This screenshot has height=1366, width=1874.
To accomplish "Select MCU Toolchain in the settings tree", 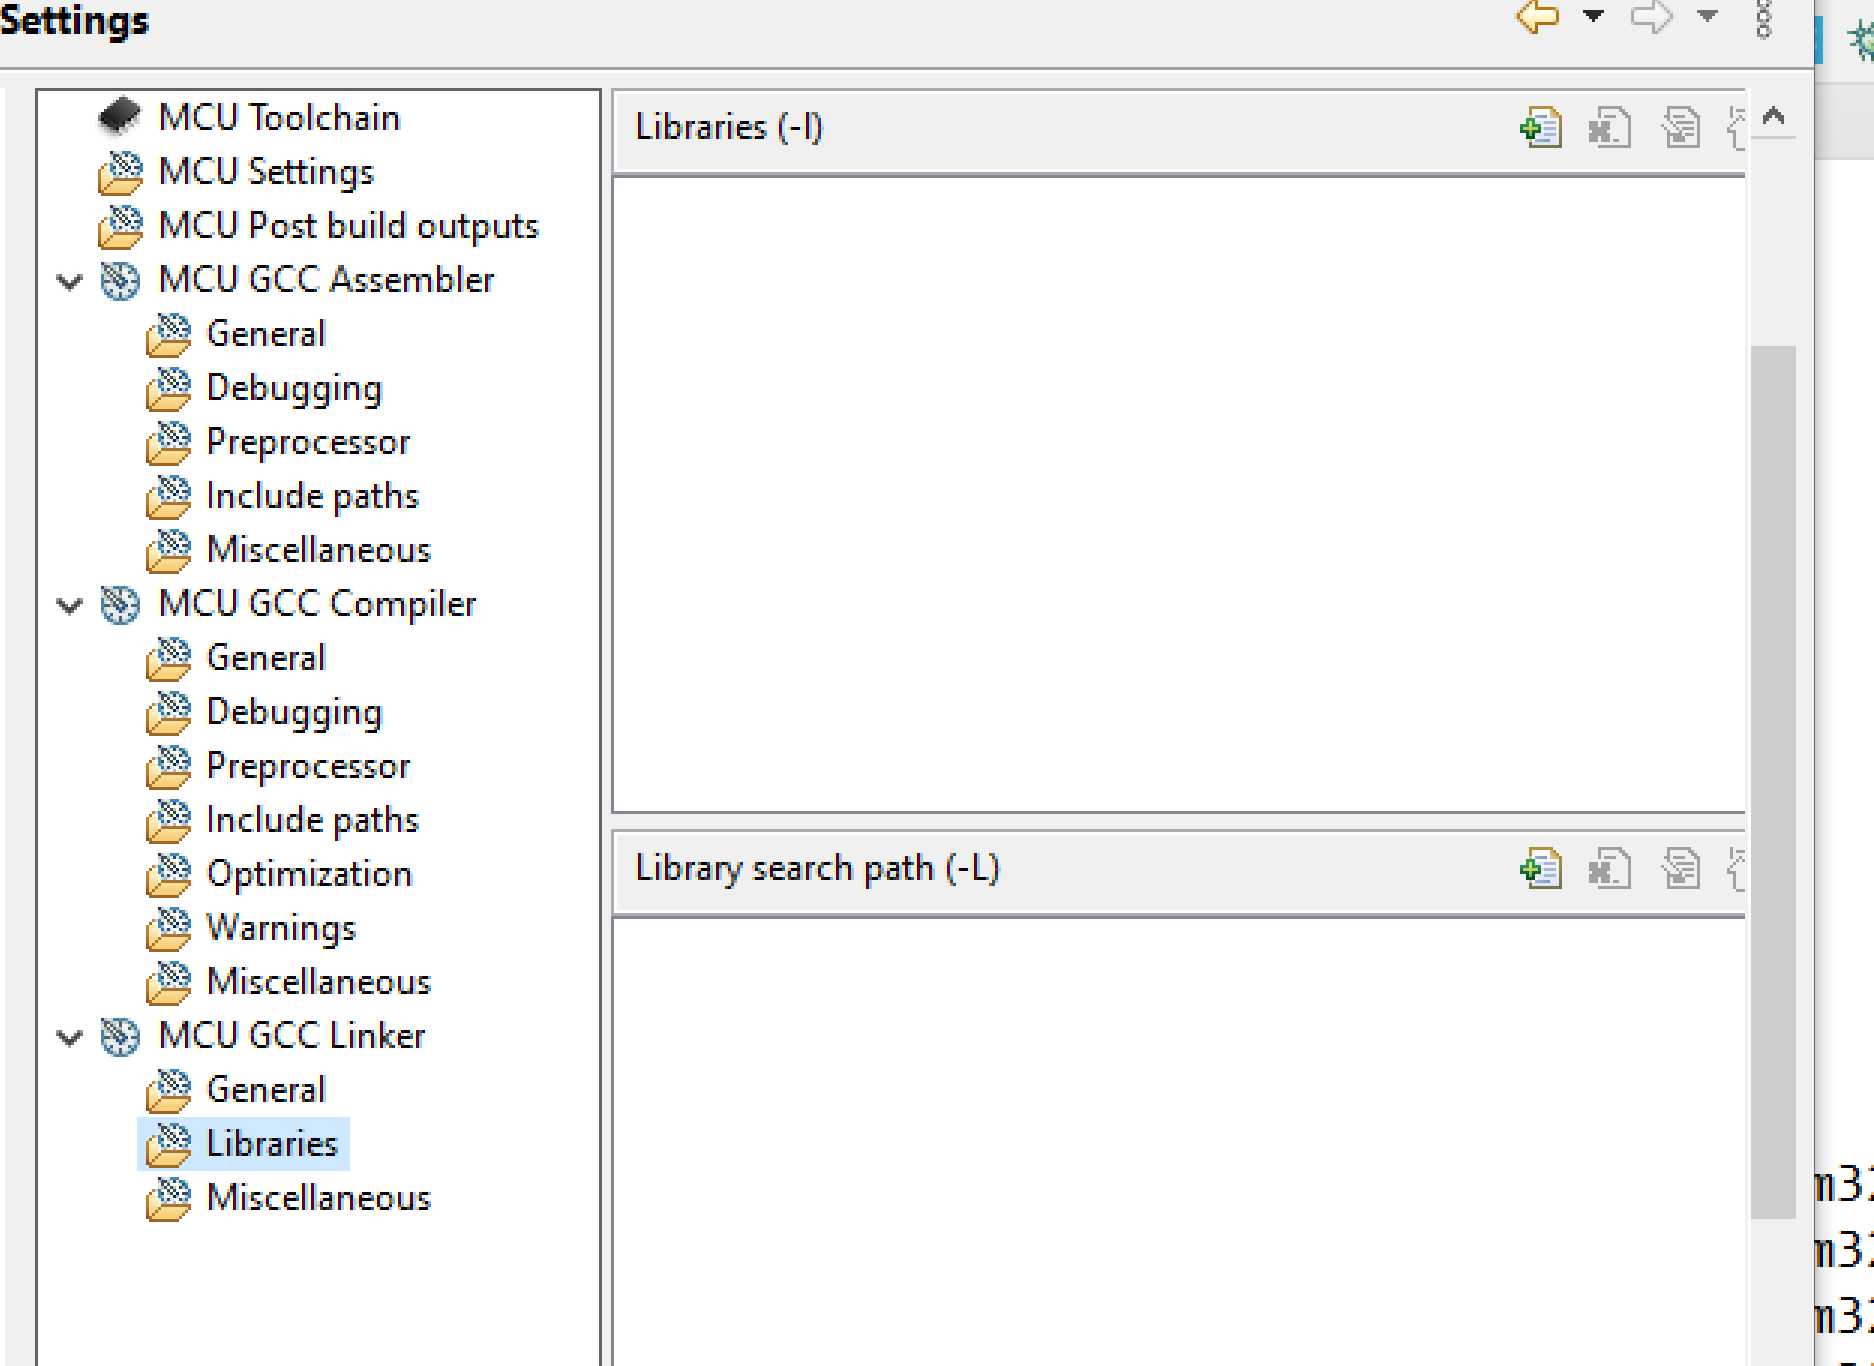I will pyautogui.click(x=279, y=117).
